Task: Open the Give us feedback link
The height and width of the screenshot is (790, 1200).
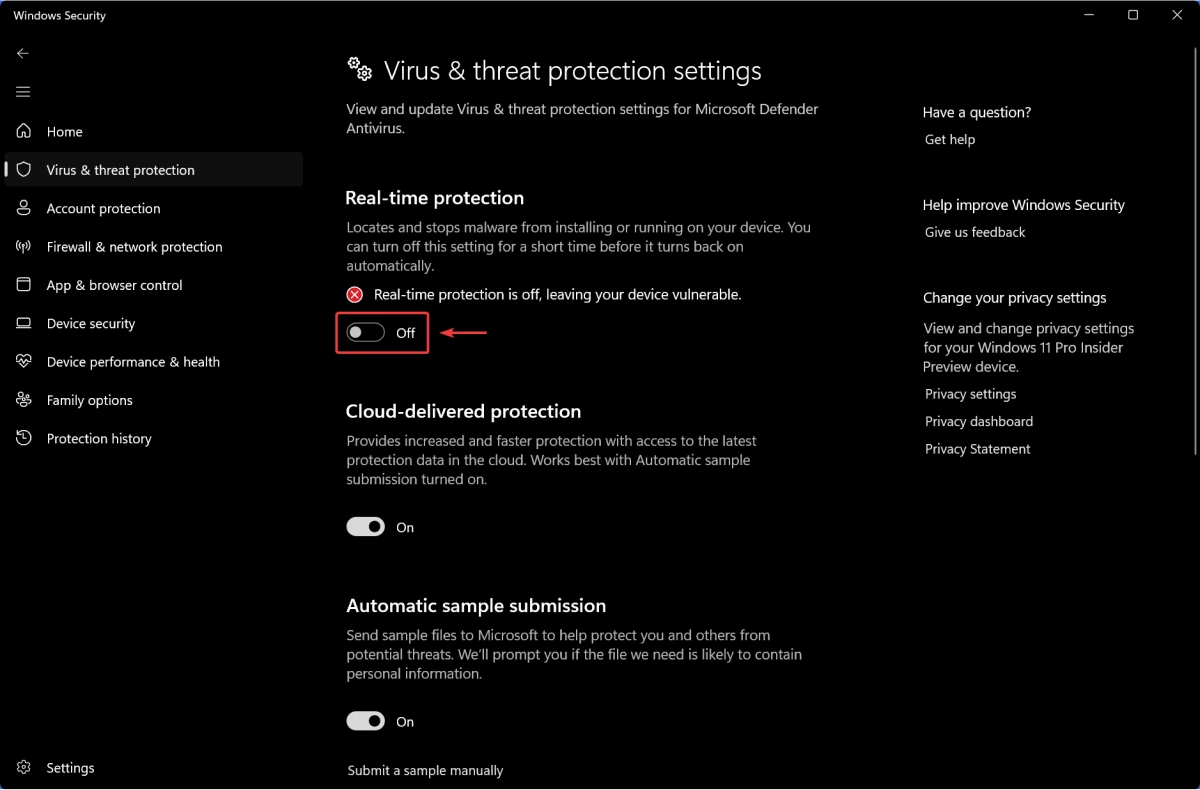Action: pos(975,232)
